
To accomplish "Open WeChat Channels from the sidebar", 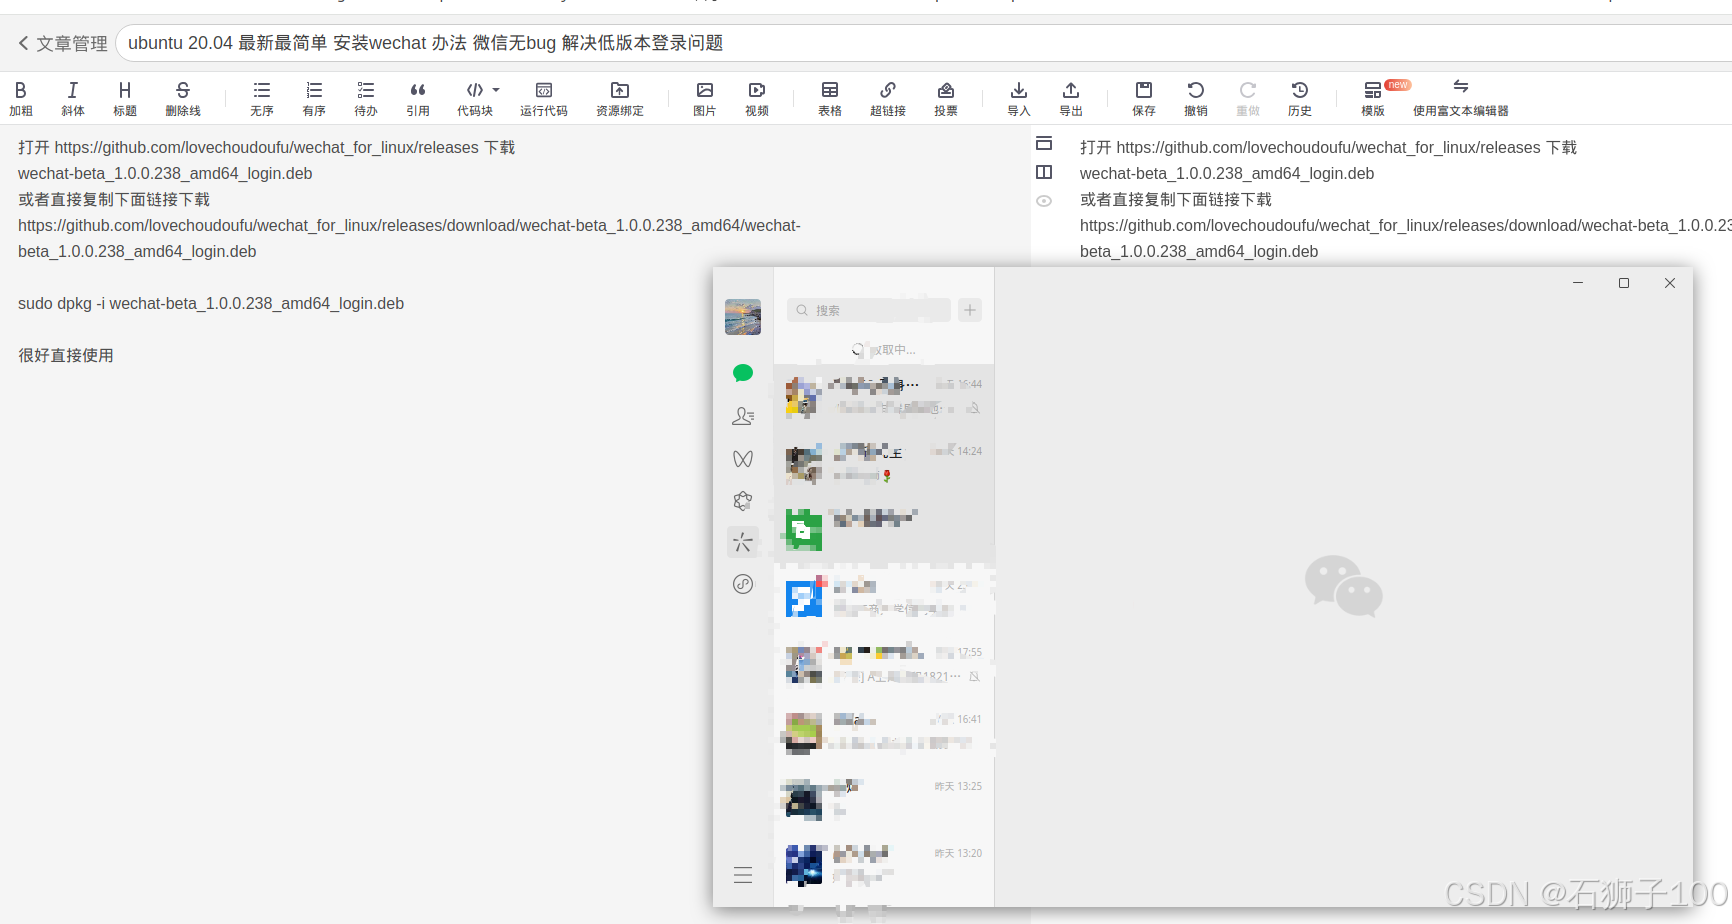I will coord(743,458).
